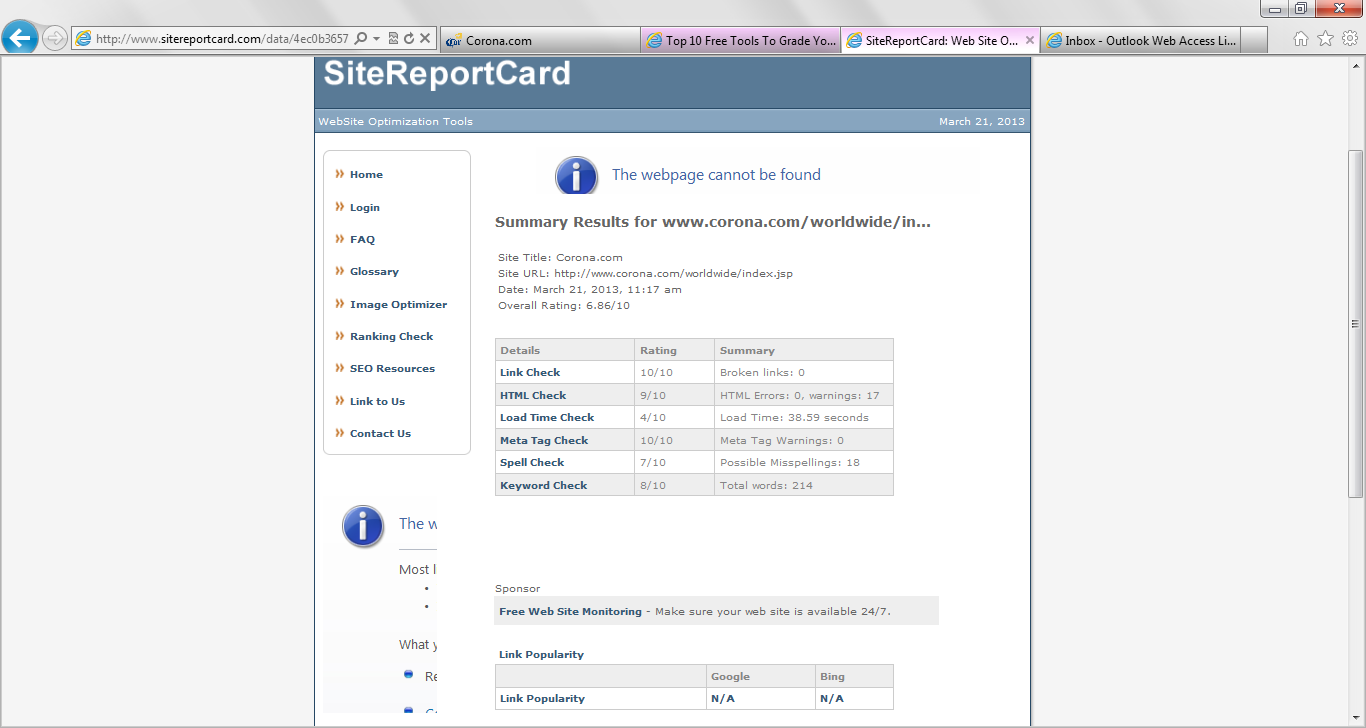Open the Keyword Check details link

(x=543, y=485)
